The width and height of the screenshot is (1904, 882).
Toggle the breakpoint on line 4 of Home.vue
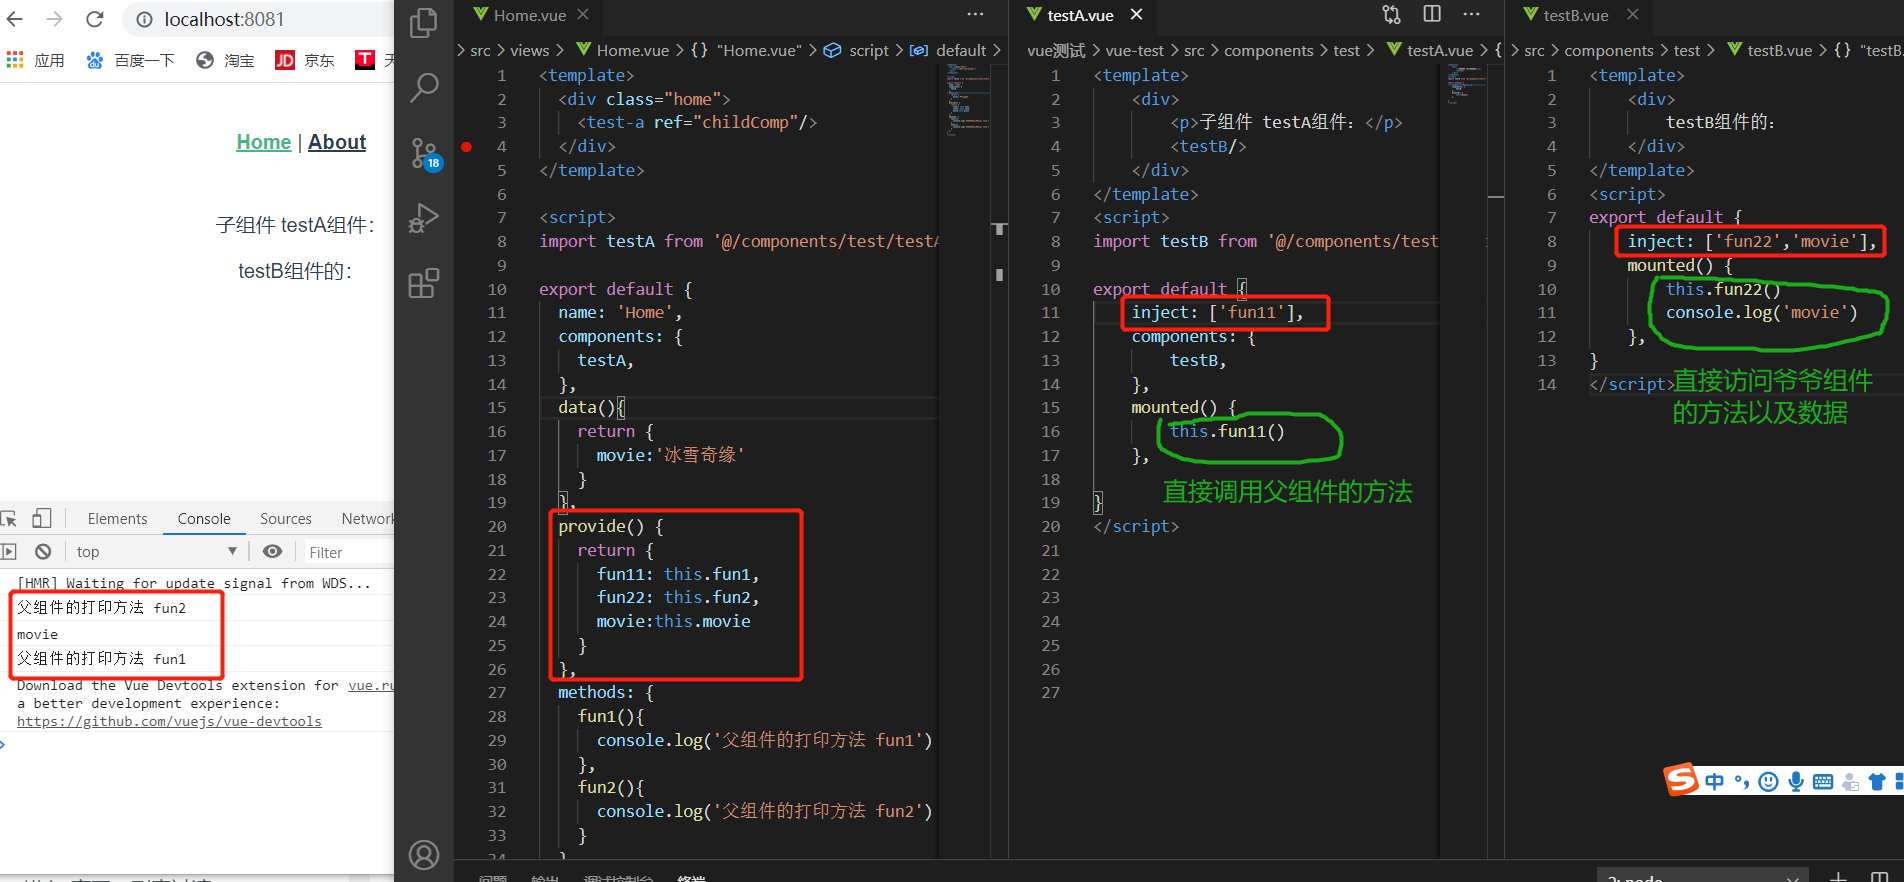click(466, 146)
